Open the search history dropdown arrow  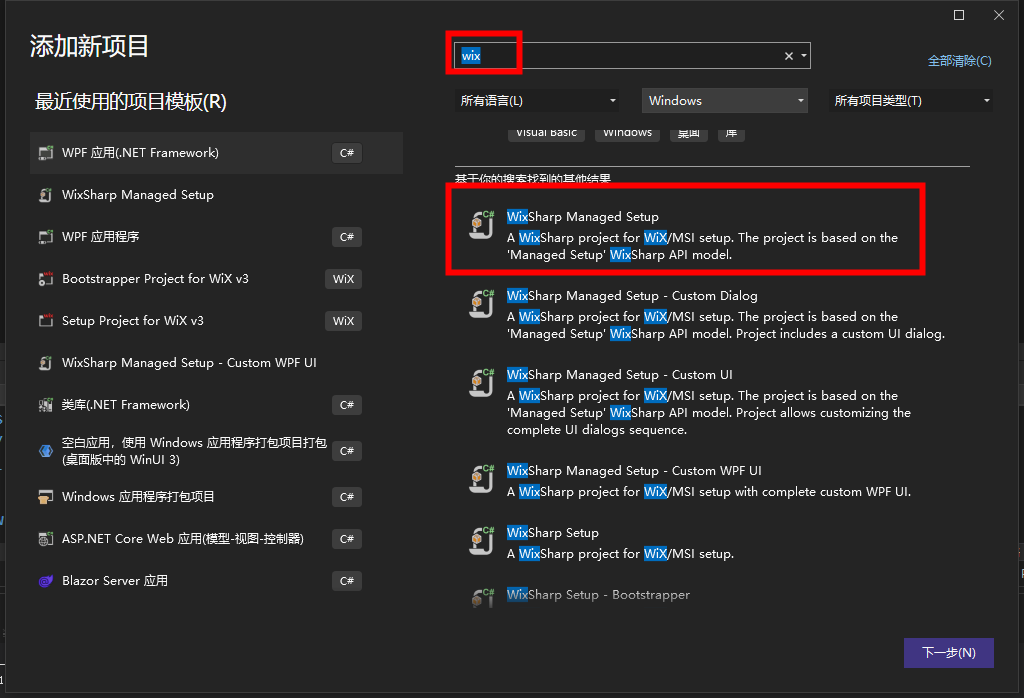[x=804, y=56]
